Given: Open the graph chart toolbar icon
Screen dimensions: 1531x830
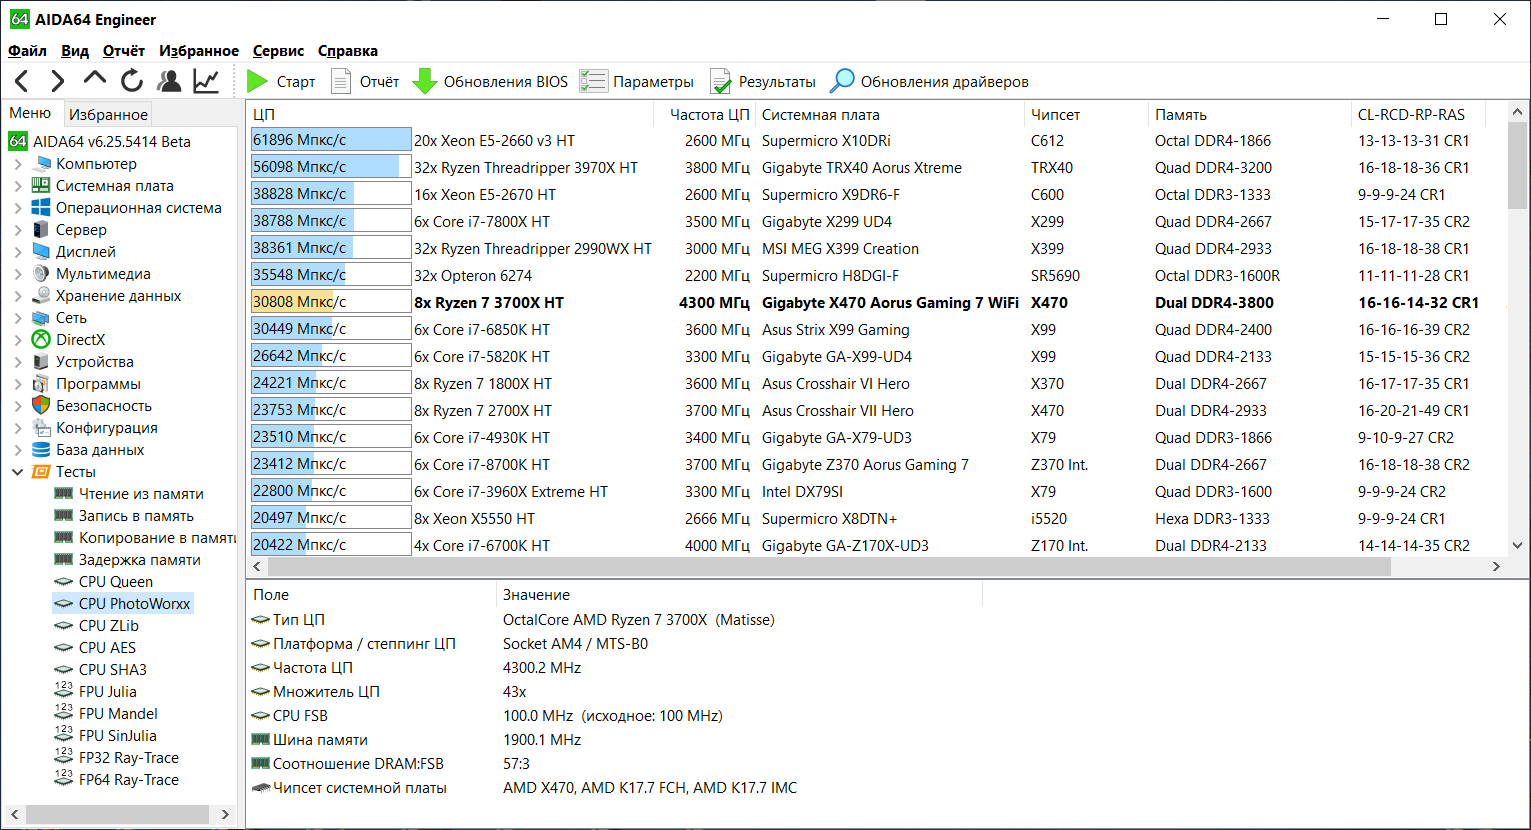Looking at the screenshot, I should pyautogui.click(x=206, y=81).
